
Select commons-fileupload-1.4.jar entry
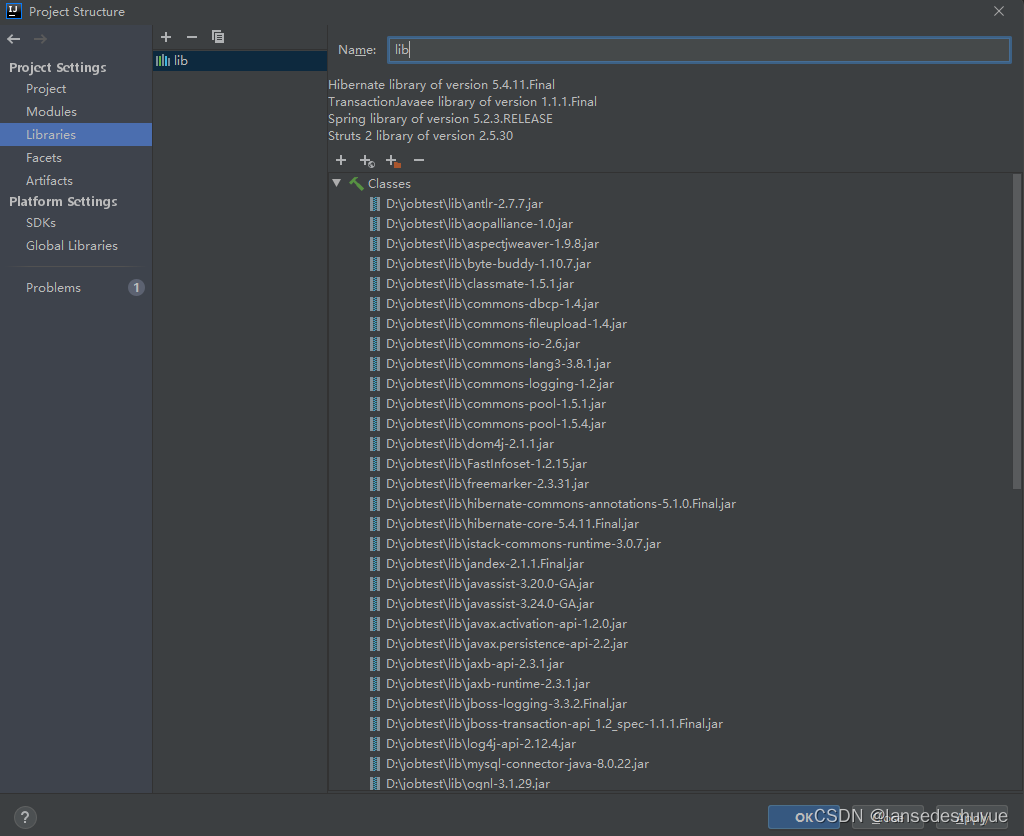click(506, 324)
